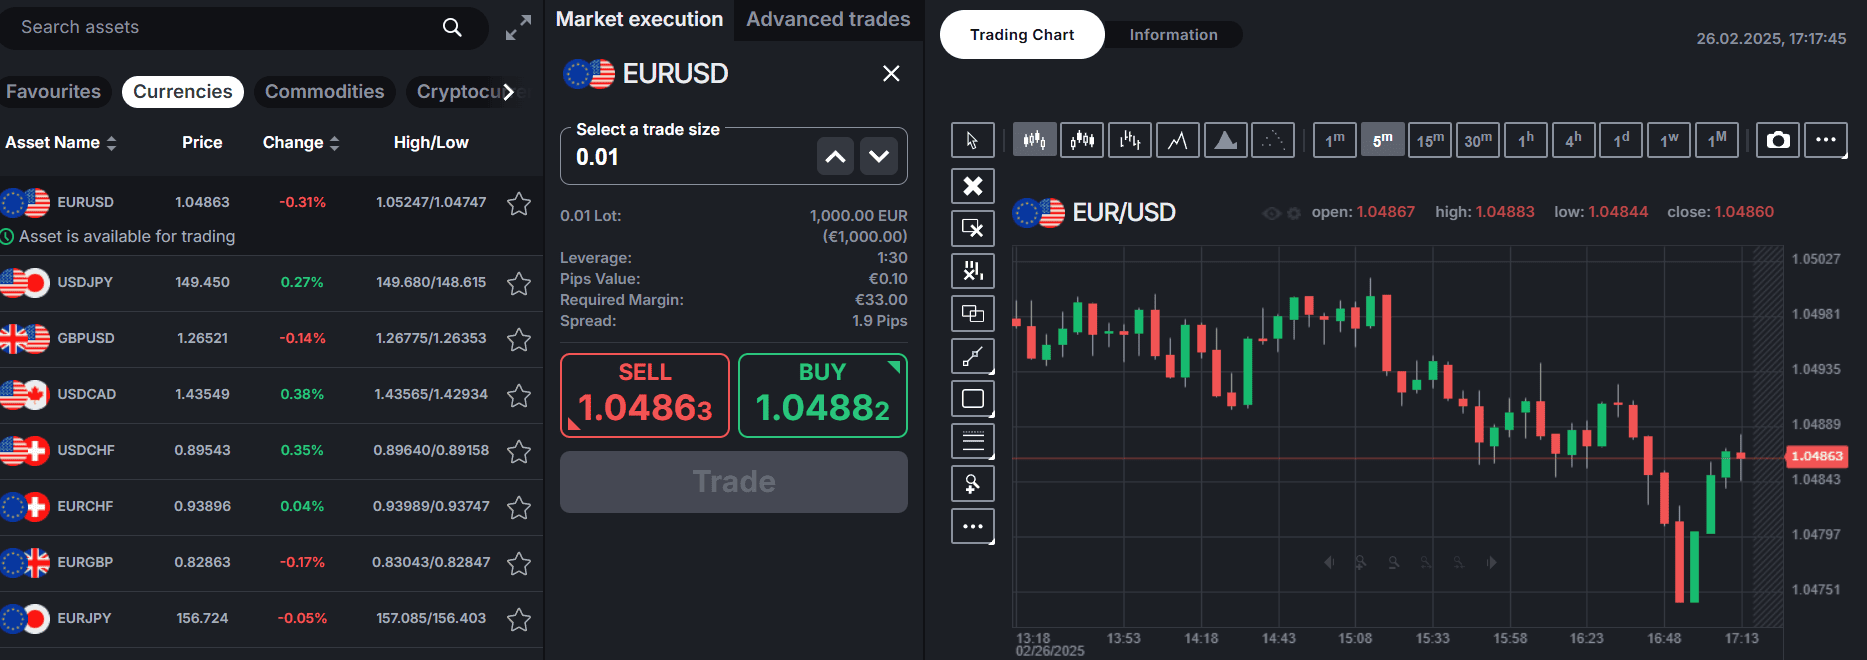Select the area chart style icon
The image size is (1867, 660).
(x=1225, y=140)
